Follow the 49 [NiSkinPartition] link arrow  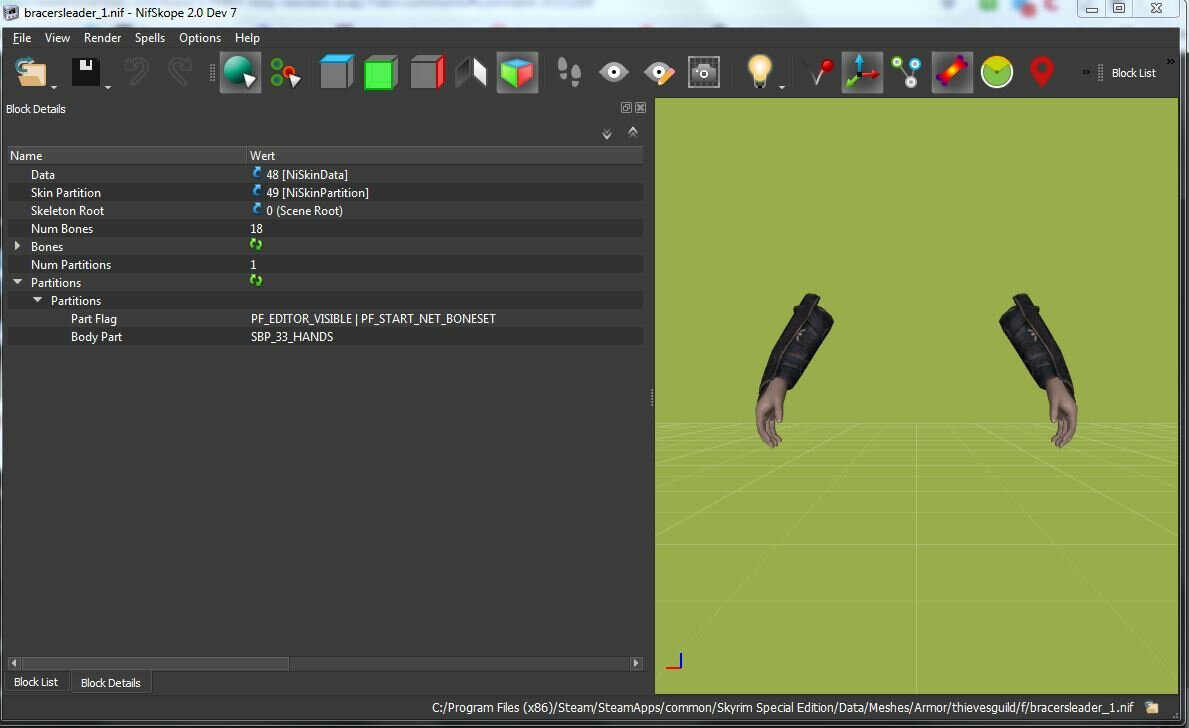point(256,191)
